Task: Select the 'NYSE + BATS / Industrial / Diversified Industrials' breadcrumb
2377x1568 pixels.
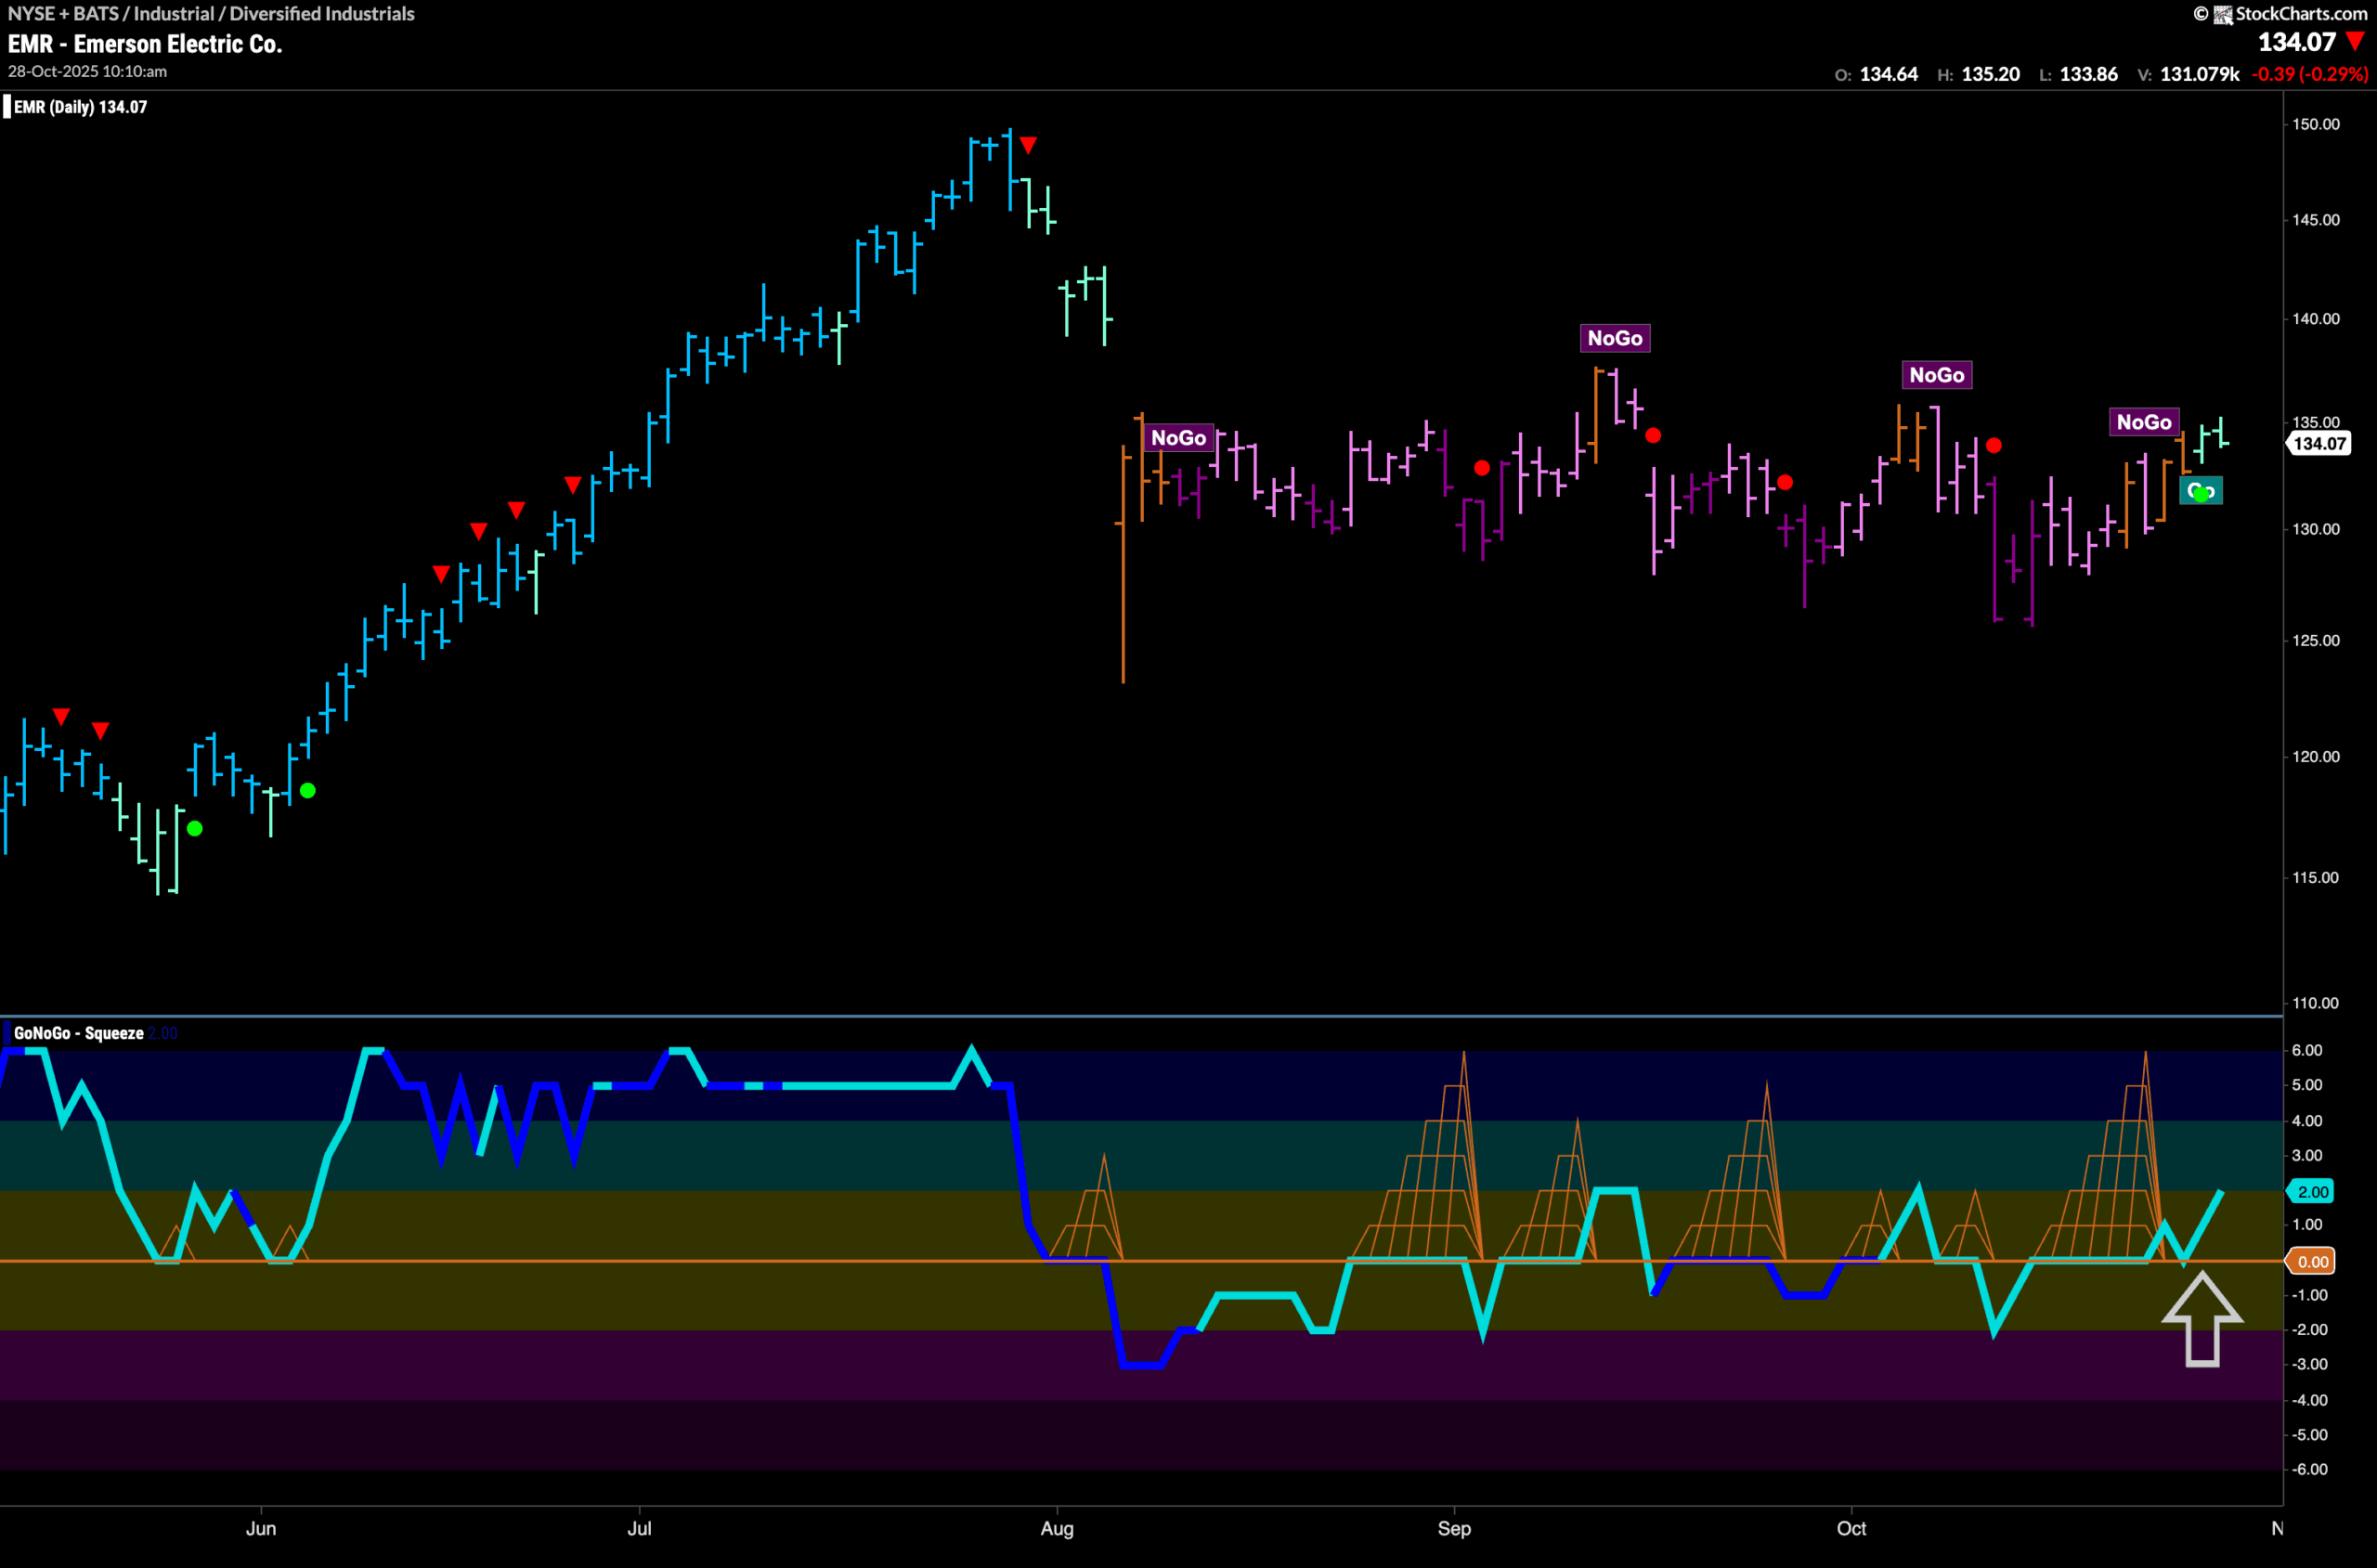Action: [211, 13]
